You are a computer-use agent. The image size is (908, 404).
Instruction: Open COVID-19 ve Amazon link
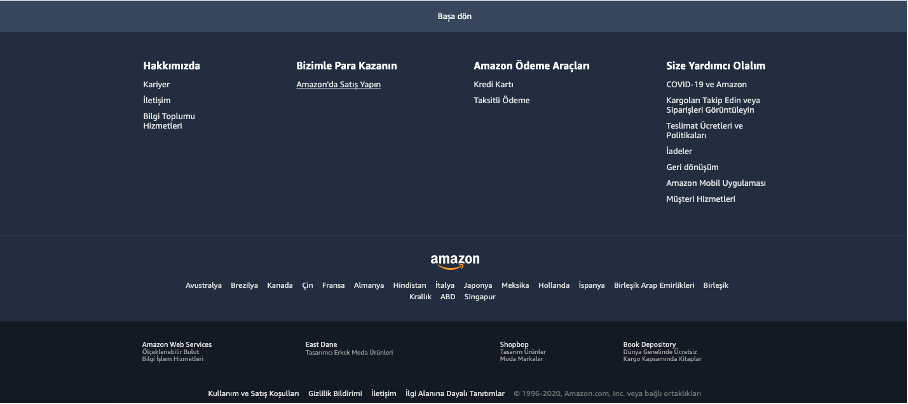tap(706, 85)
